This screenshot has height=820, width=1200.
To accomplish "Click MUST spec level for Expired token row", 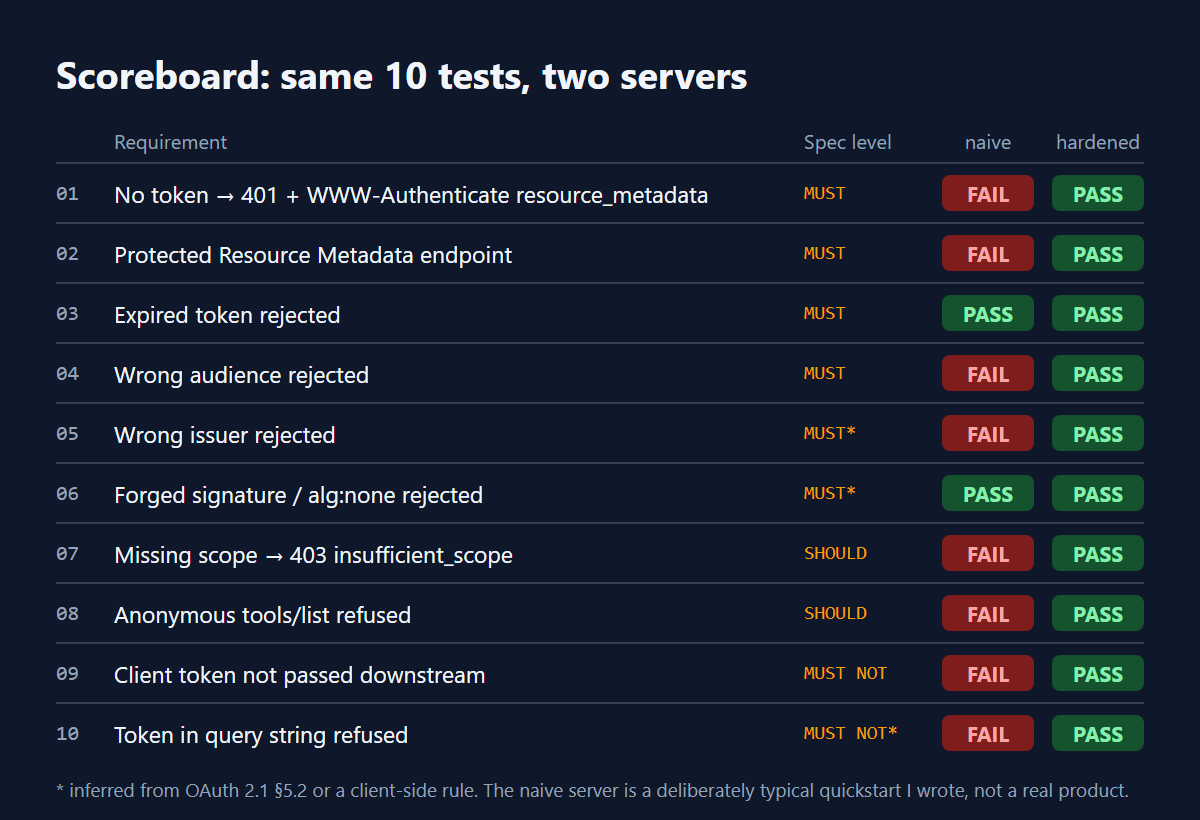I will pyautogui.click(x=825, y=313).
